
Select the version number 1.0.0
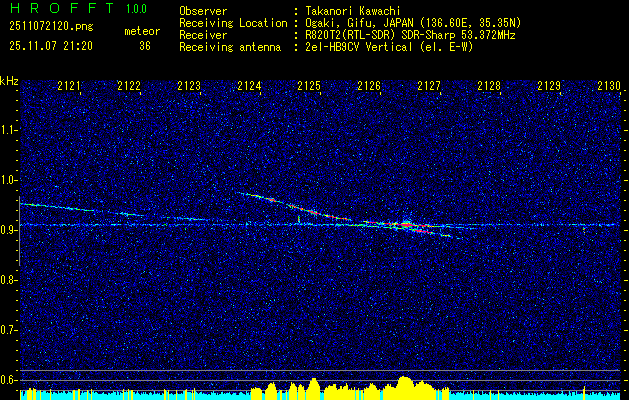click(136, 9)
